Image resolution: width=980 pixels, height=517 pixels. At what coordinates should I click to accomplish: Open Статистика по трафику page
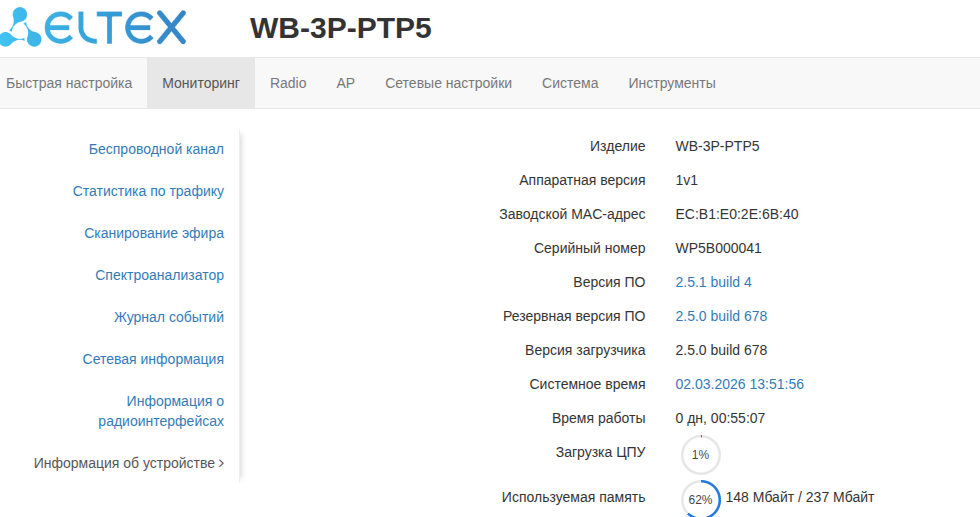click(x=148, y=191)
